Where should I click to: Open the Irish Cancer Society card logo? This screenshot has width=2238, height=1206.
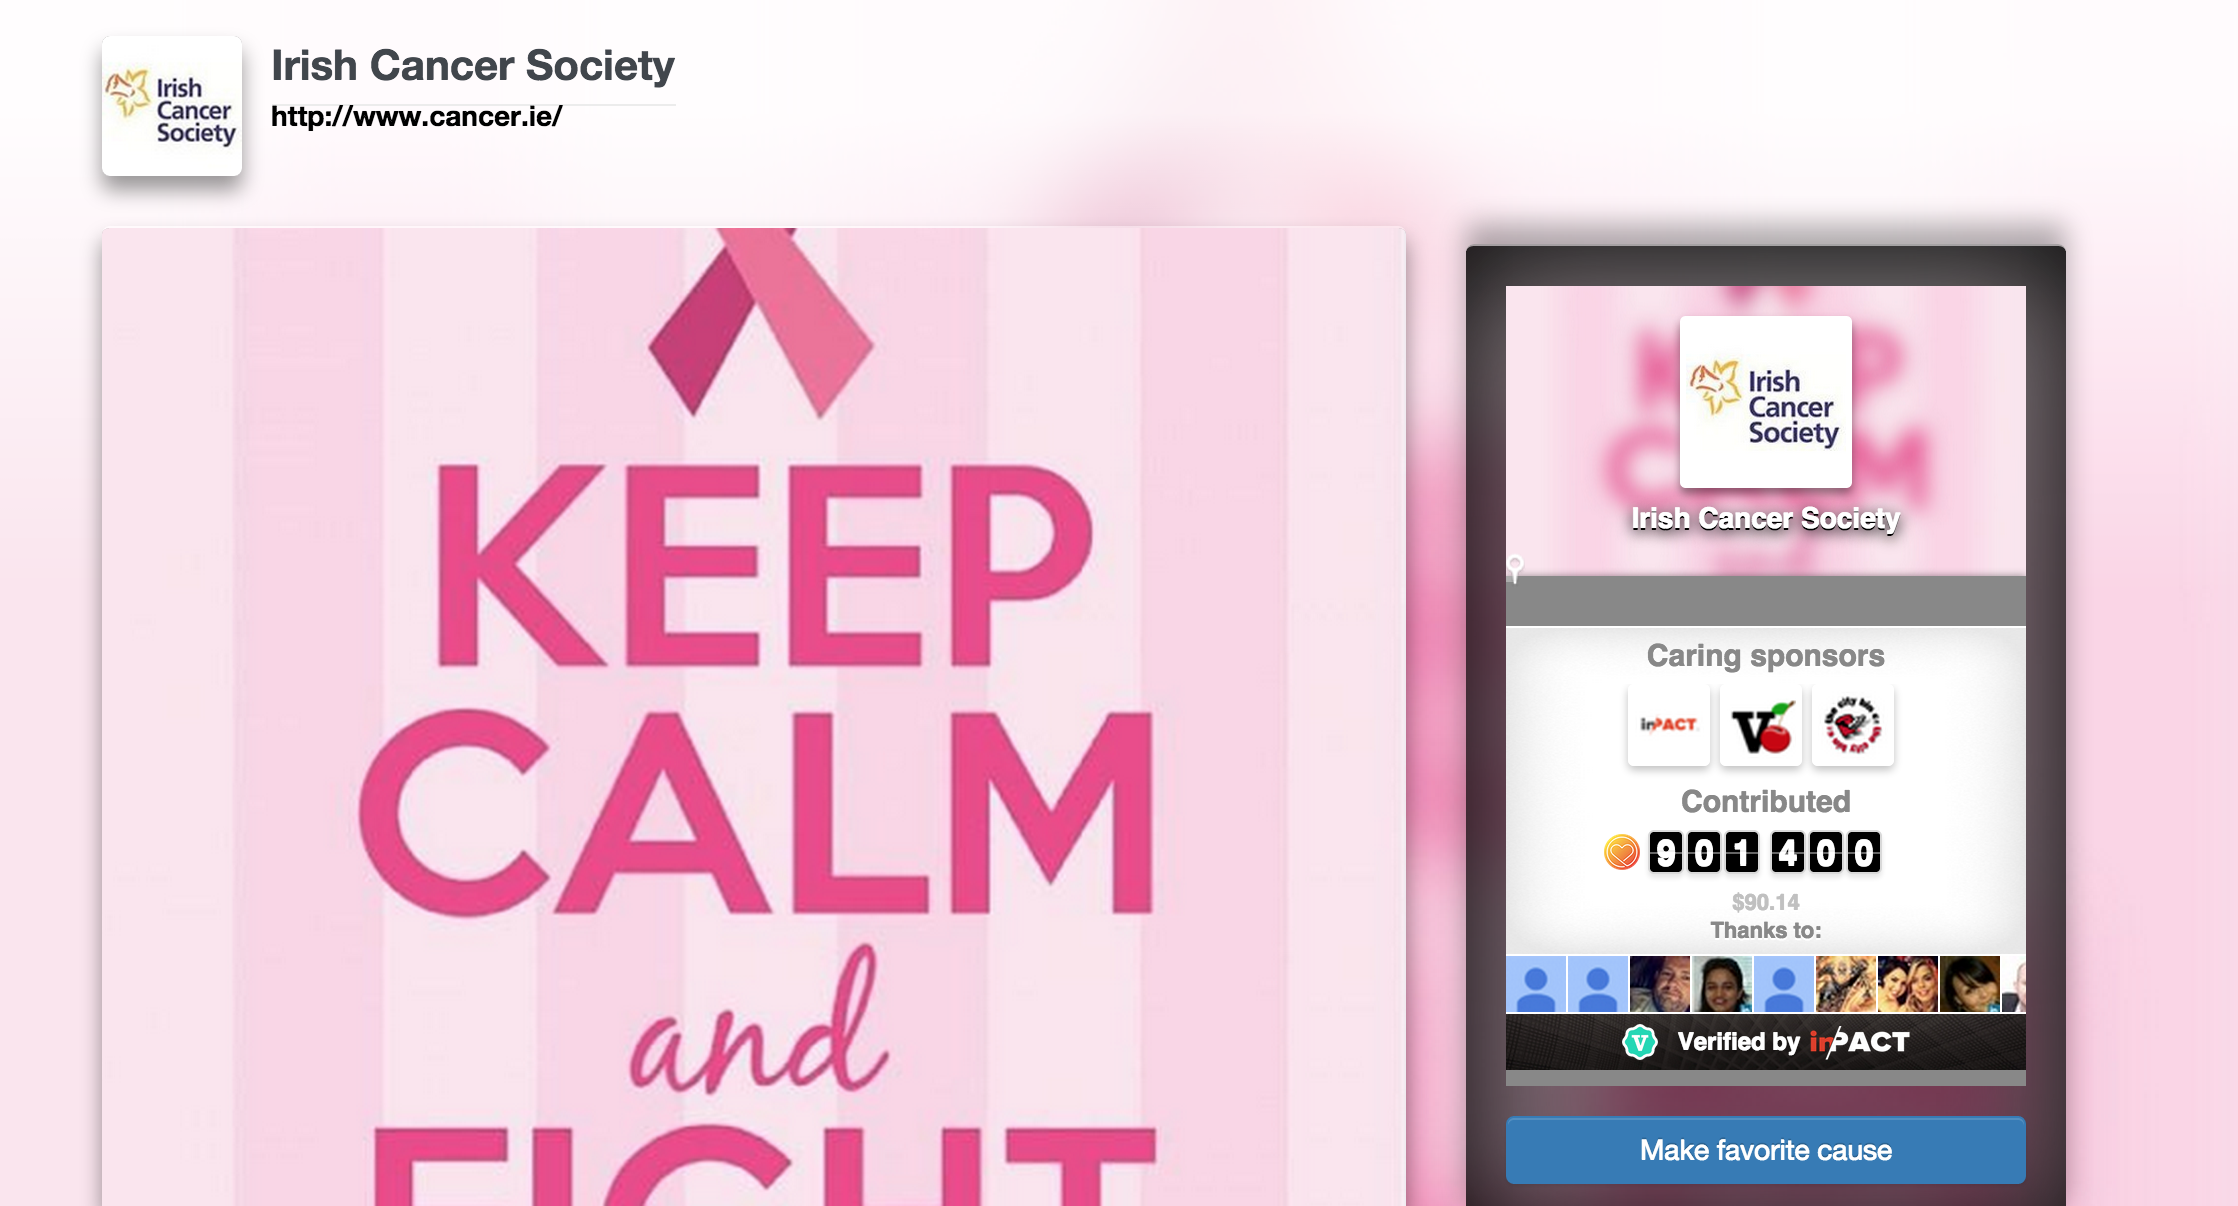click(x=1765, y=402)
